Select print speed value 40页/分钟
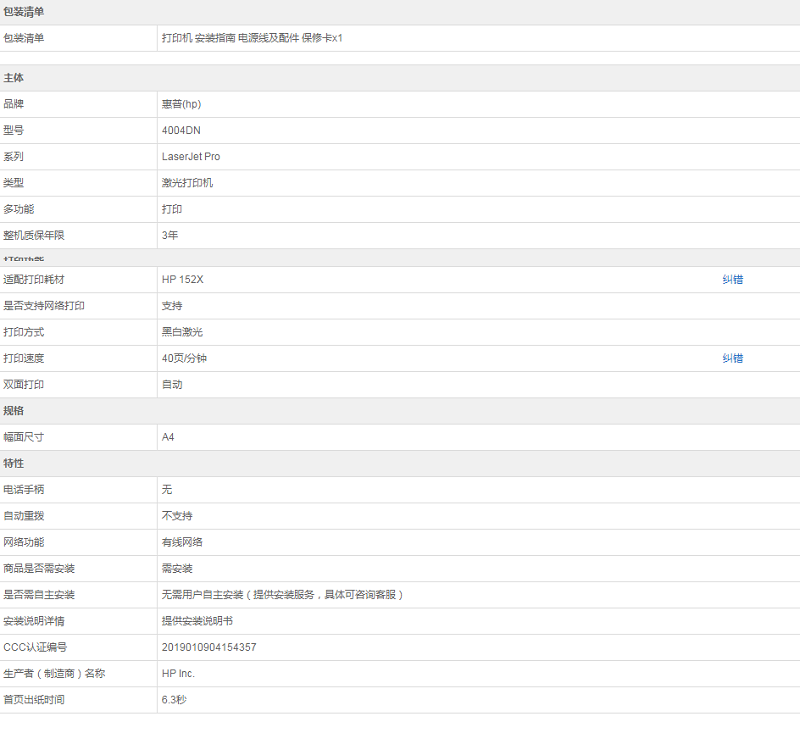Viewport: 800px width, 741px height. pos(184,358)
